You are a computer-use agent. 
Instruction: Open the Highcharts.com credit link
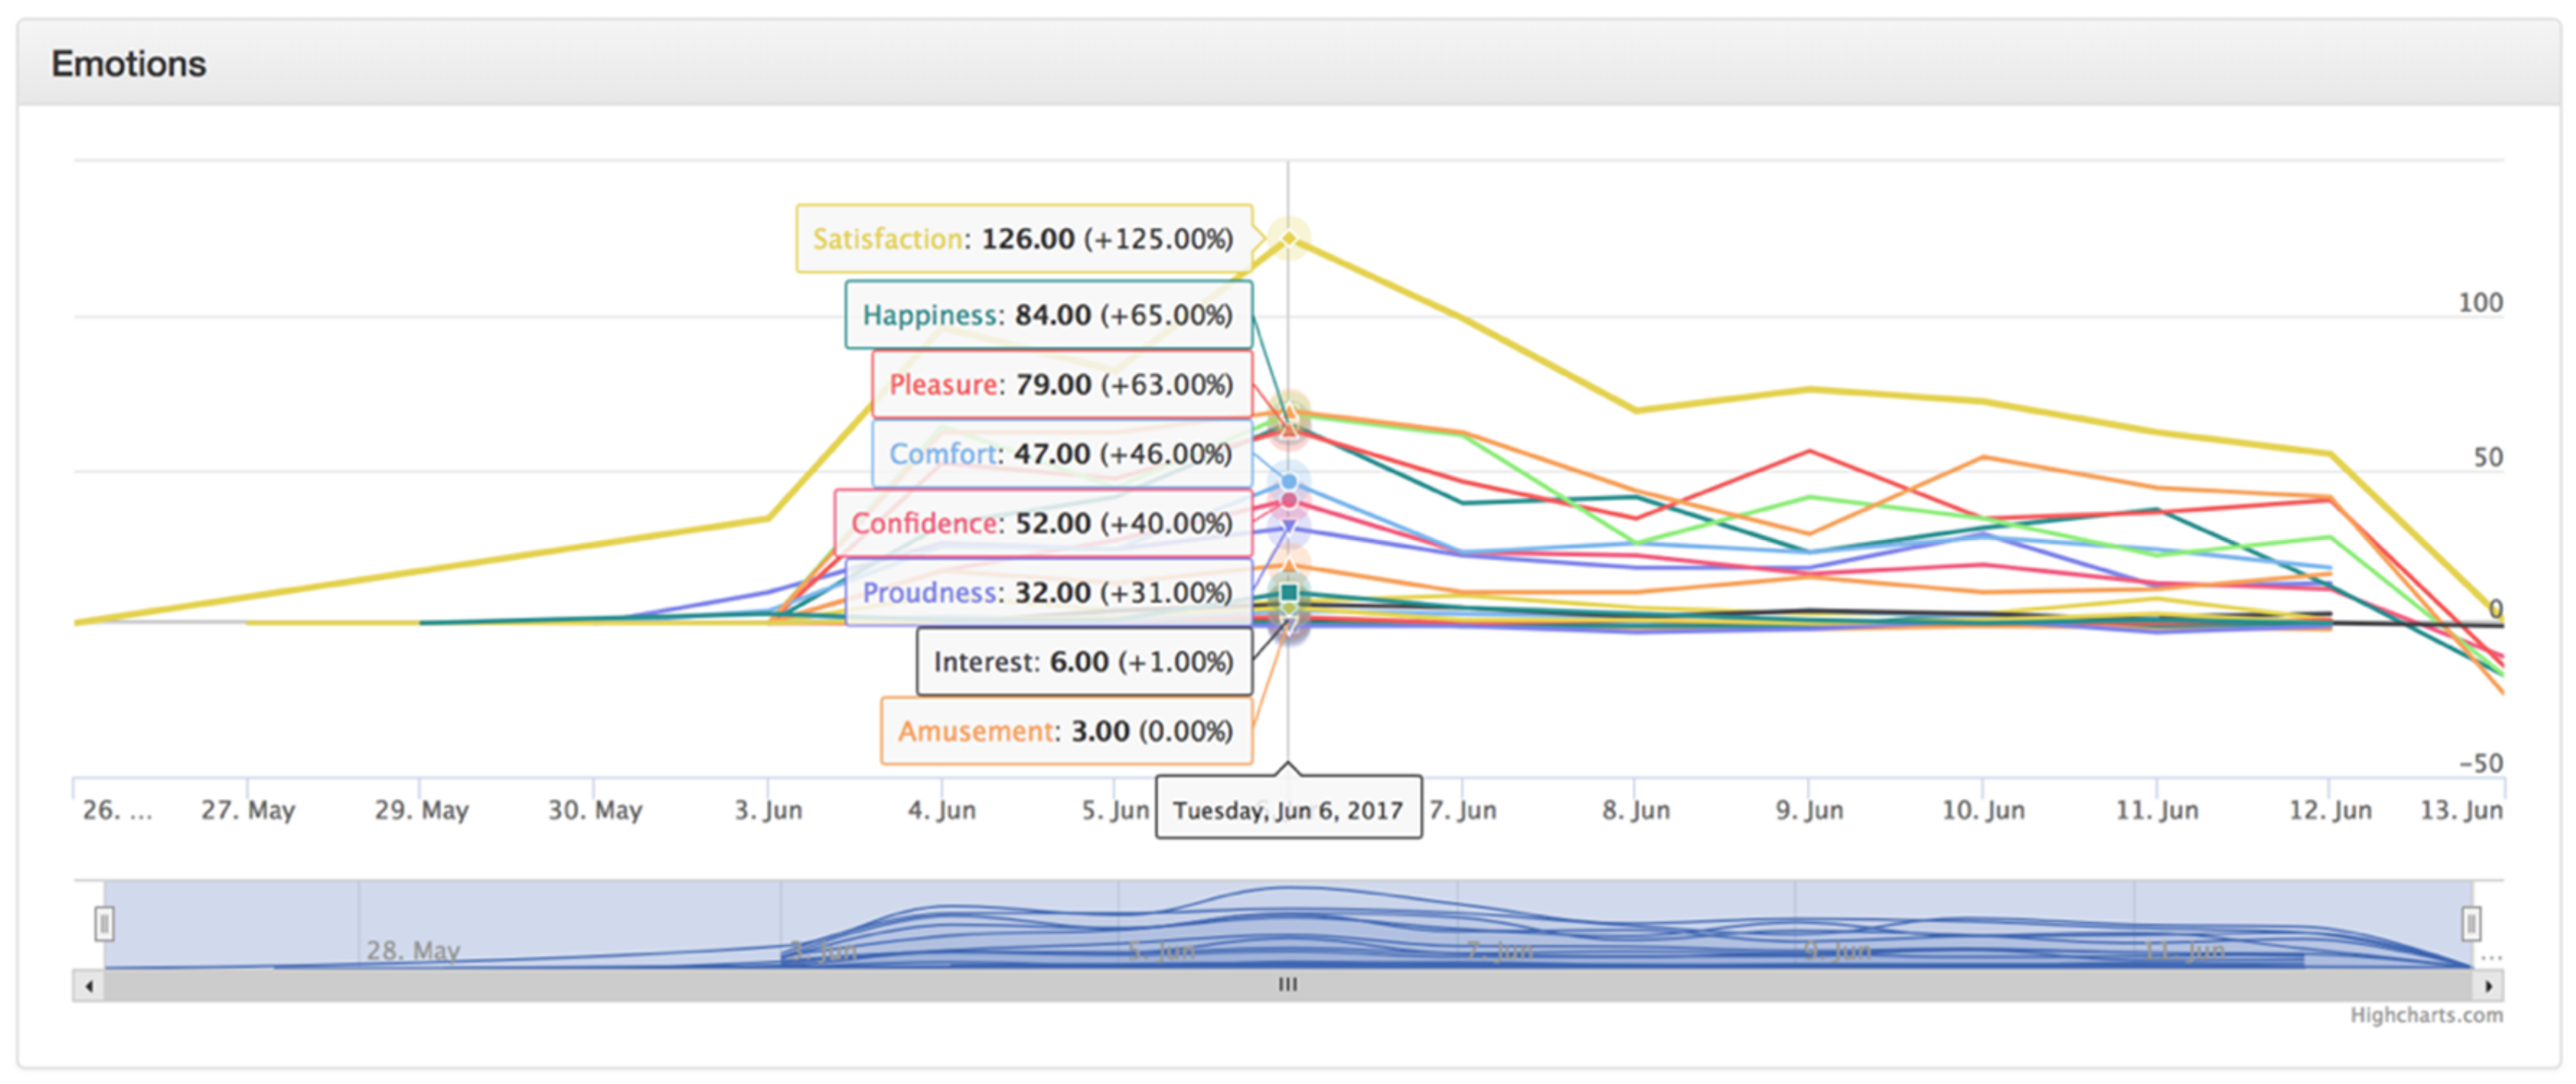click(x=2426, y=1015)
